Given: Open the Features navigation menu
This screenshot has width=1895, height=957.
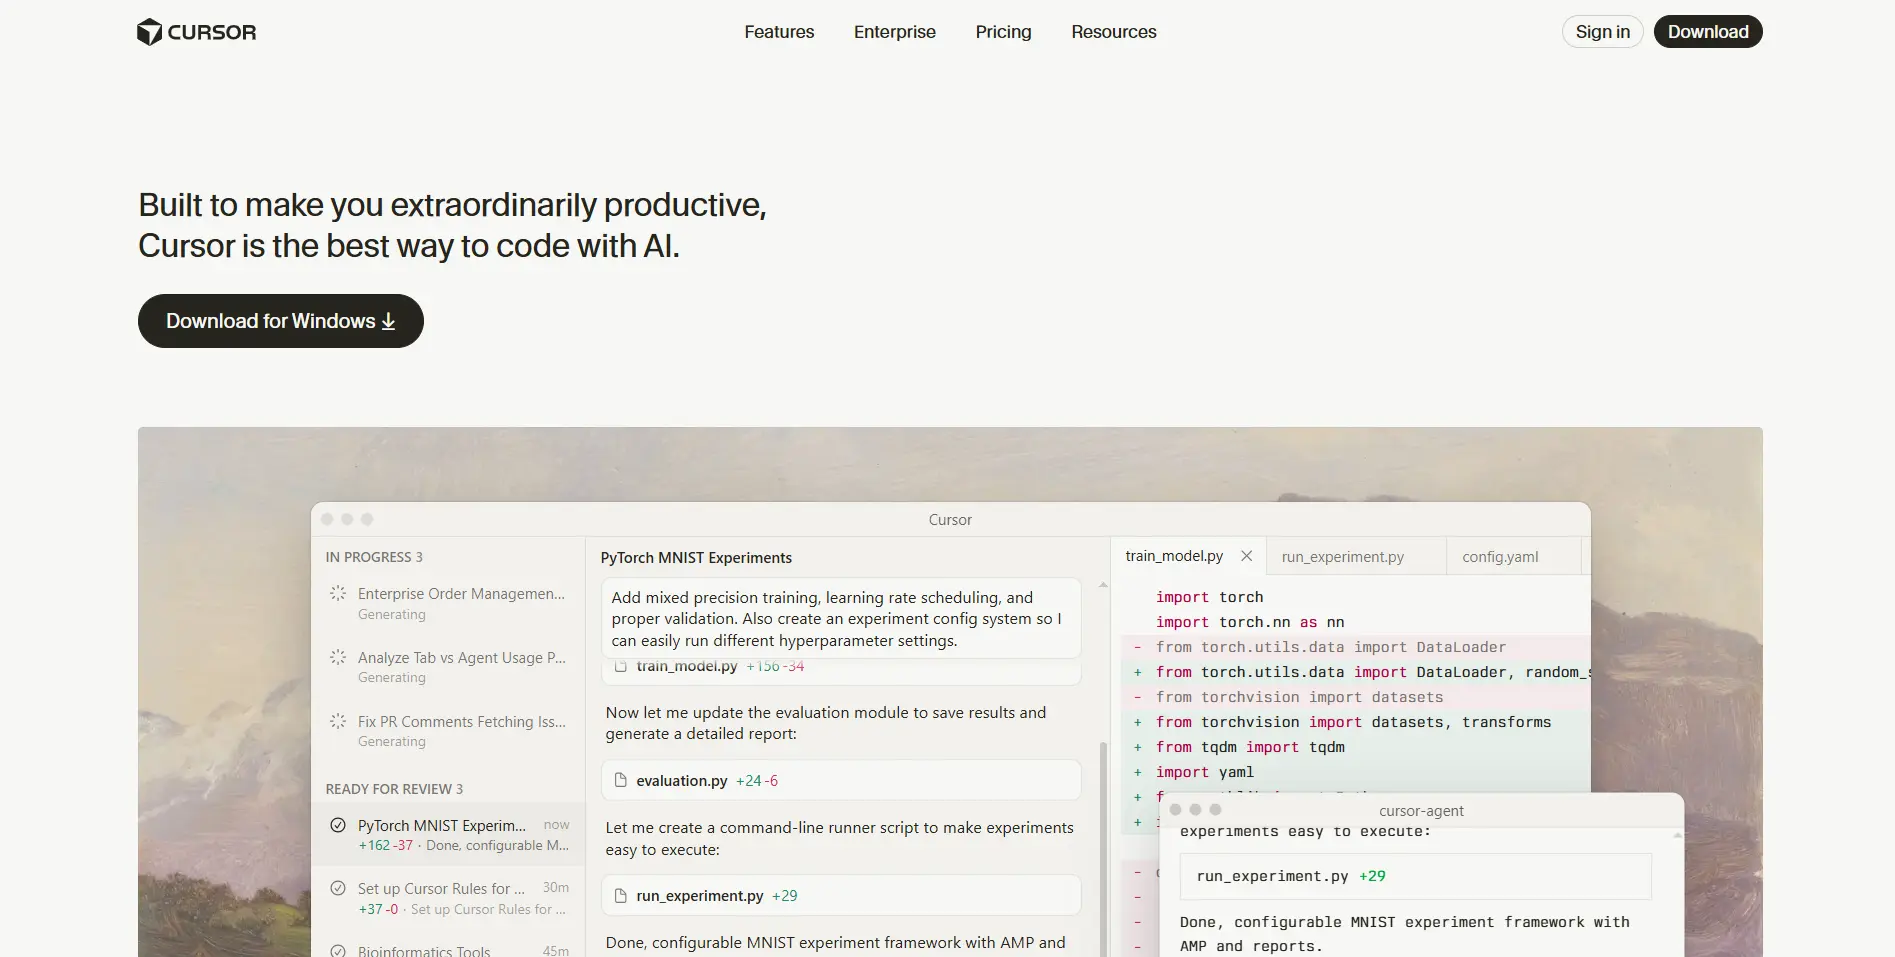Looking at the screenshot, I should pyautogui.click(x=779, y=32).
